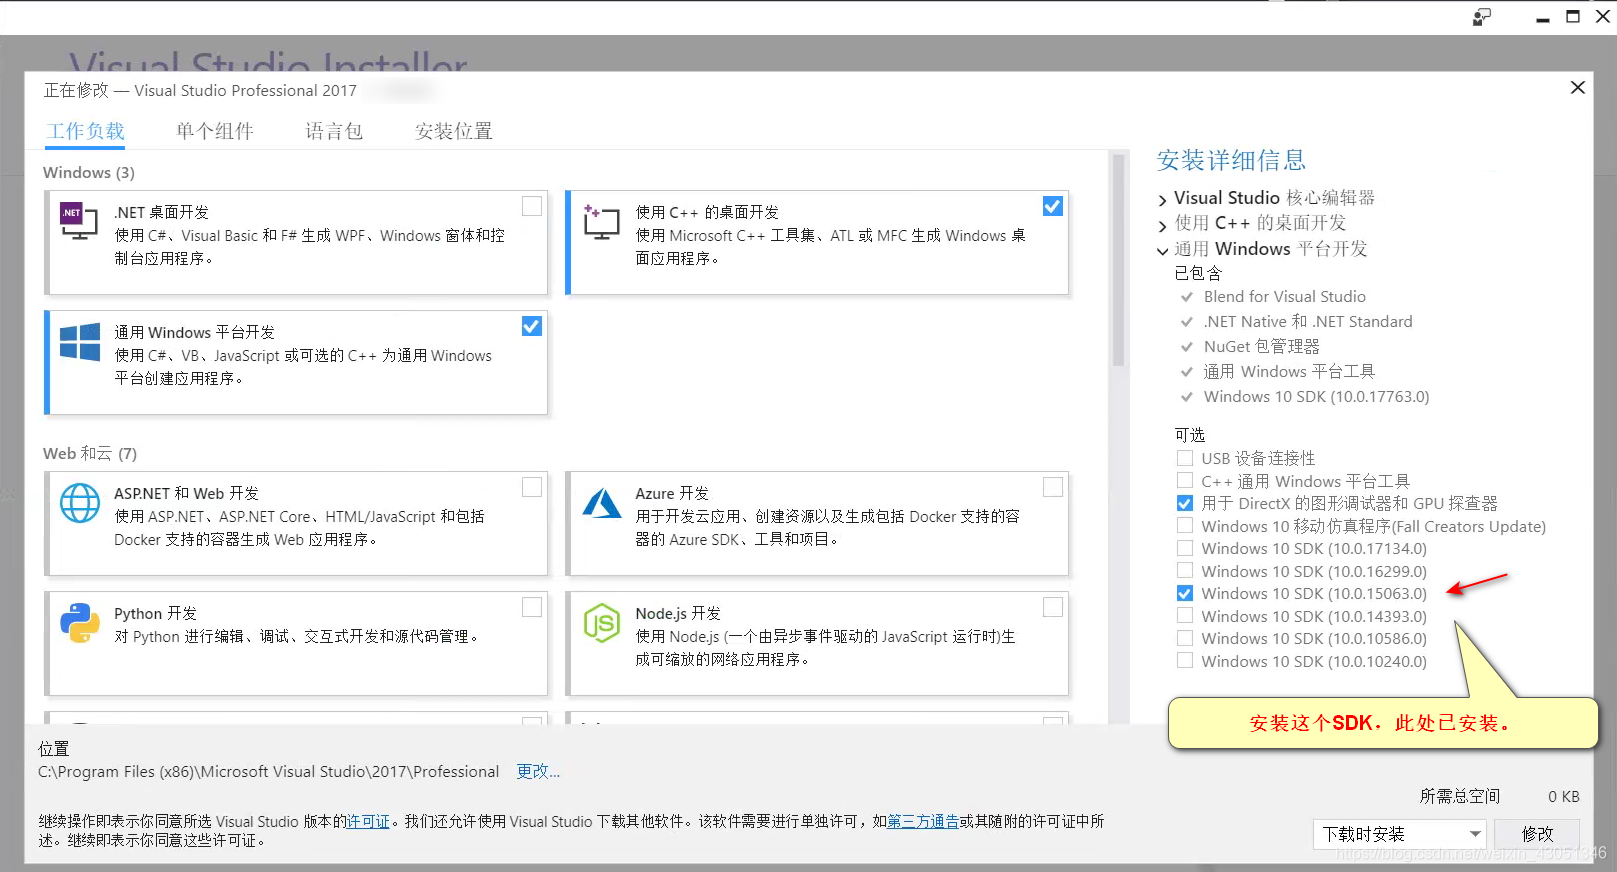Minimize the Visual Studio Installer window
Viewport: 1617px width, 872px height.
point(1543,18)
